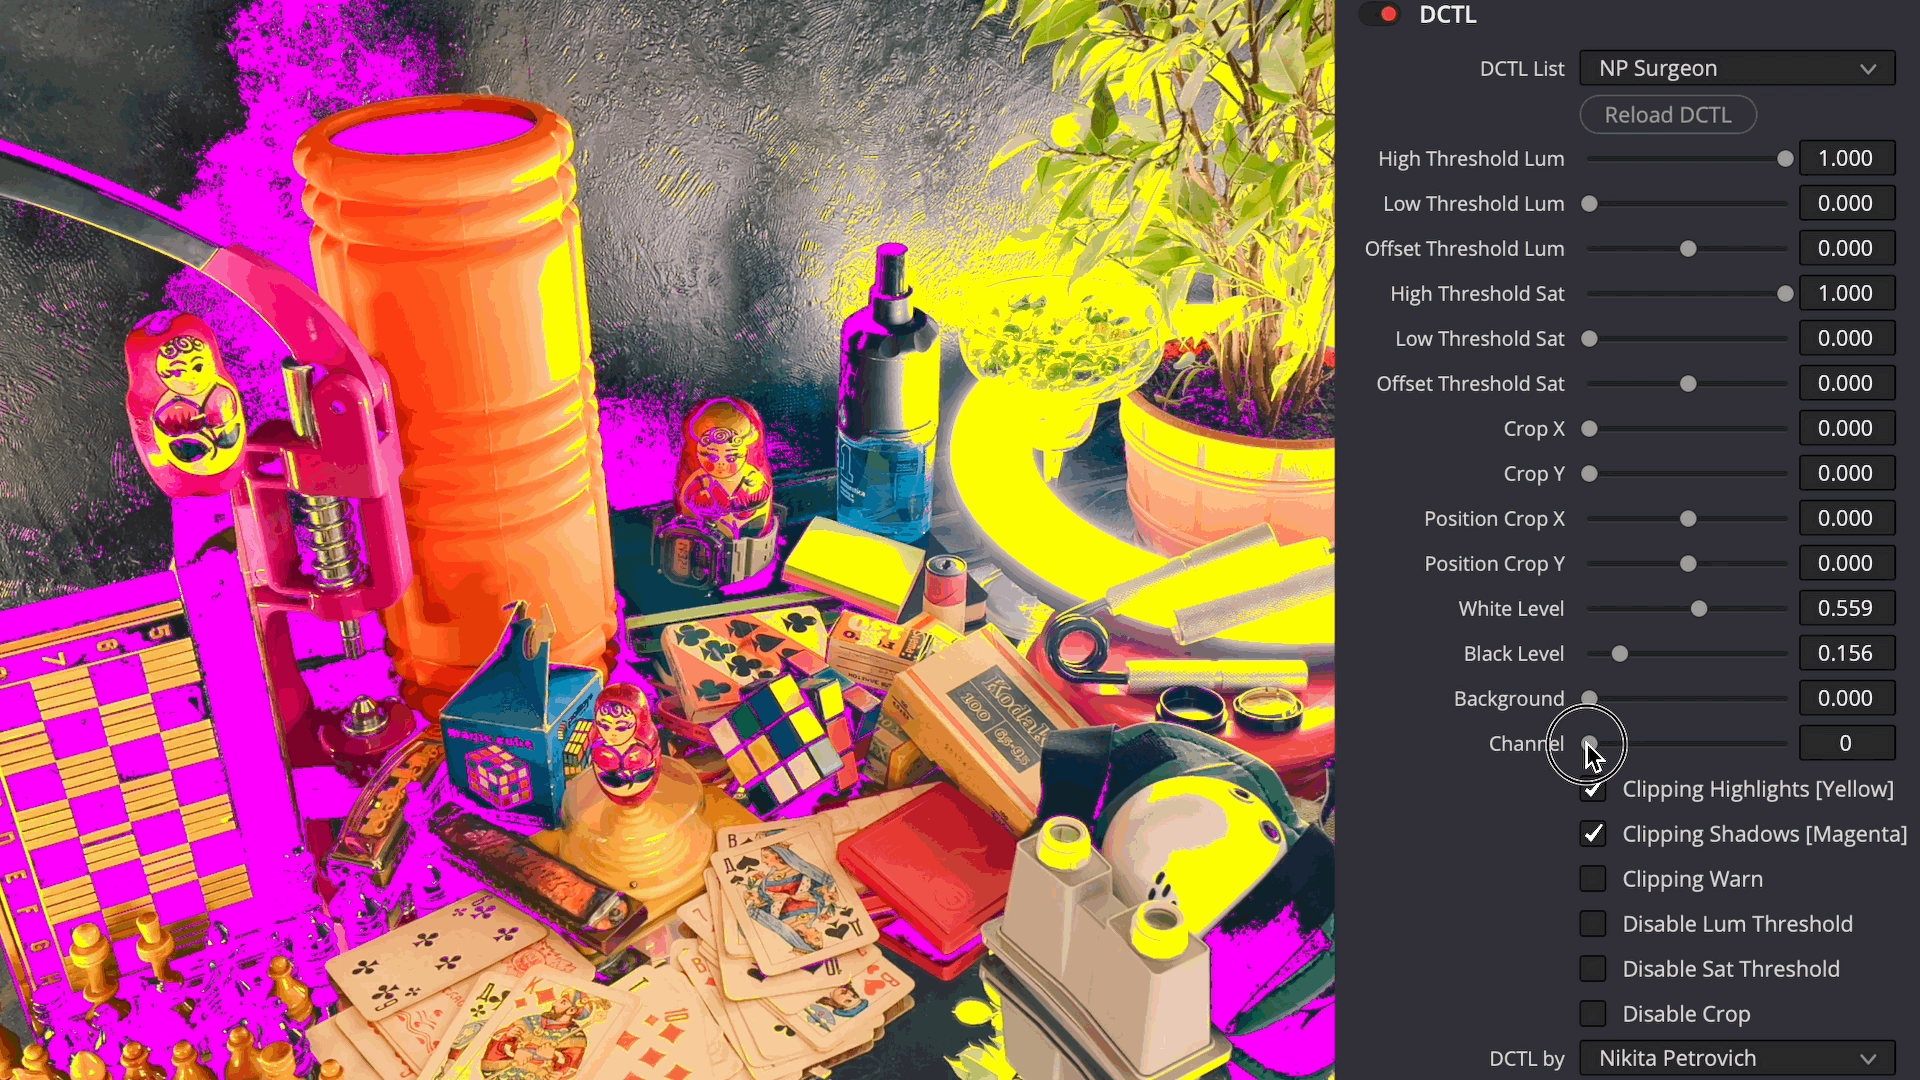The image size is (1920, 1080).
Task: Toggle Disable Sat Threshold option
Action: (1593, 968)
